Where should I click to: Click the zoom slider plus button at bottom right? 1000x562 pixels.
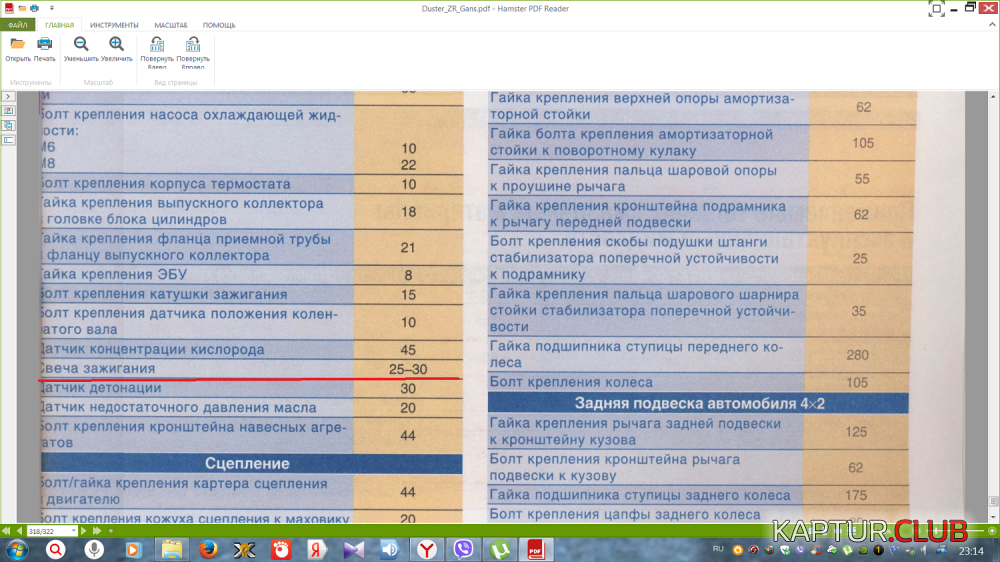(991, 530)
